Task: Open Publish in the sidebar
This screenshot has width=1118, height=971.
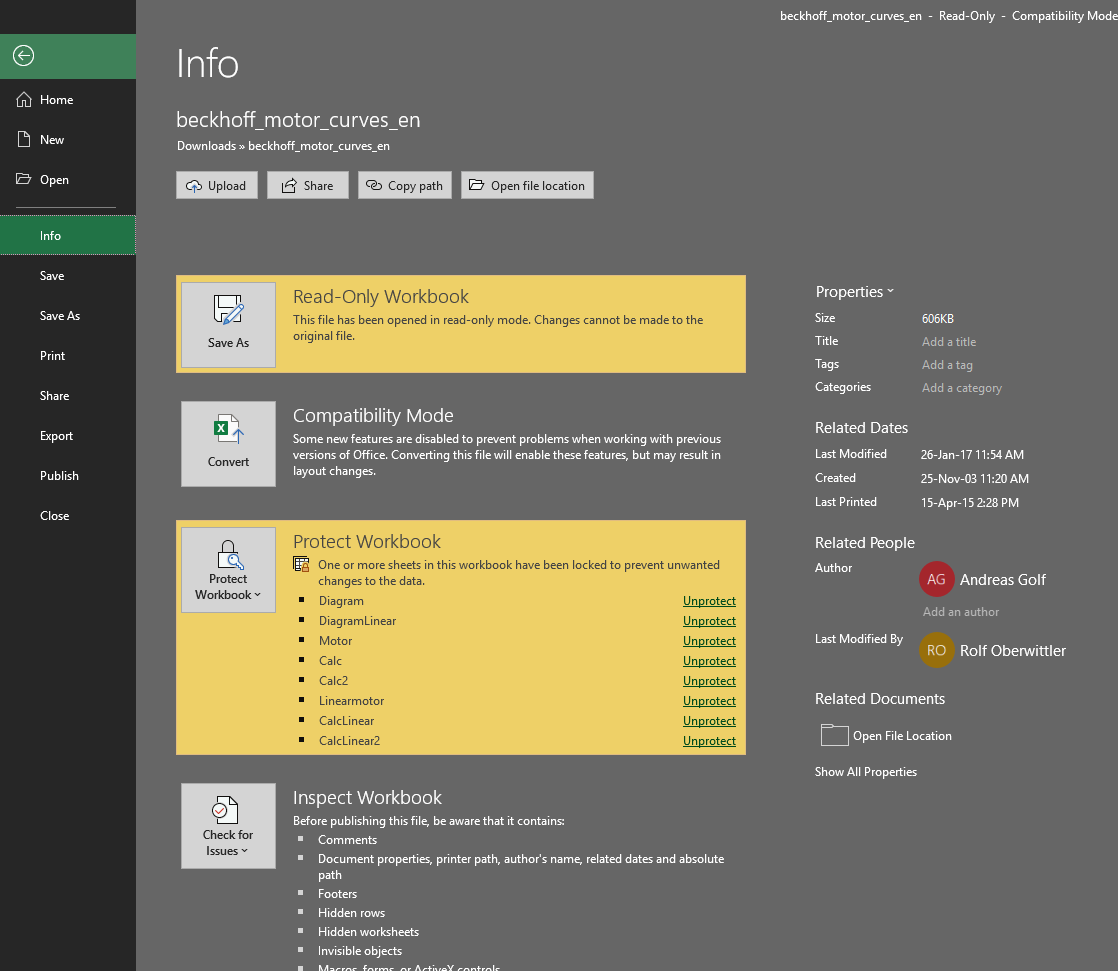Action: (x=68, y=475)
